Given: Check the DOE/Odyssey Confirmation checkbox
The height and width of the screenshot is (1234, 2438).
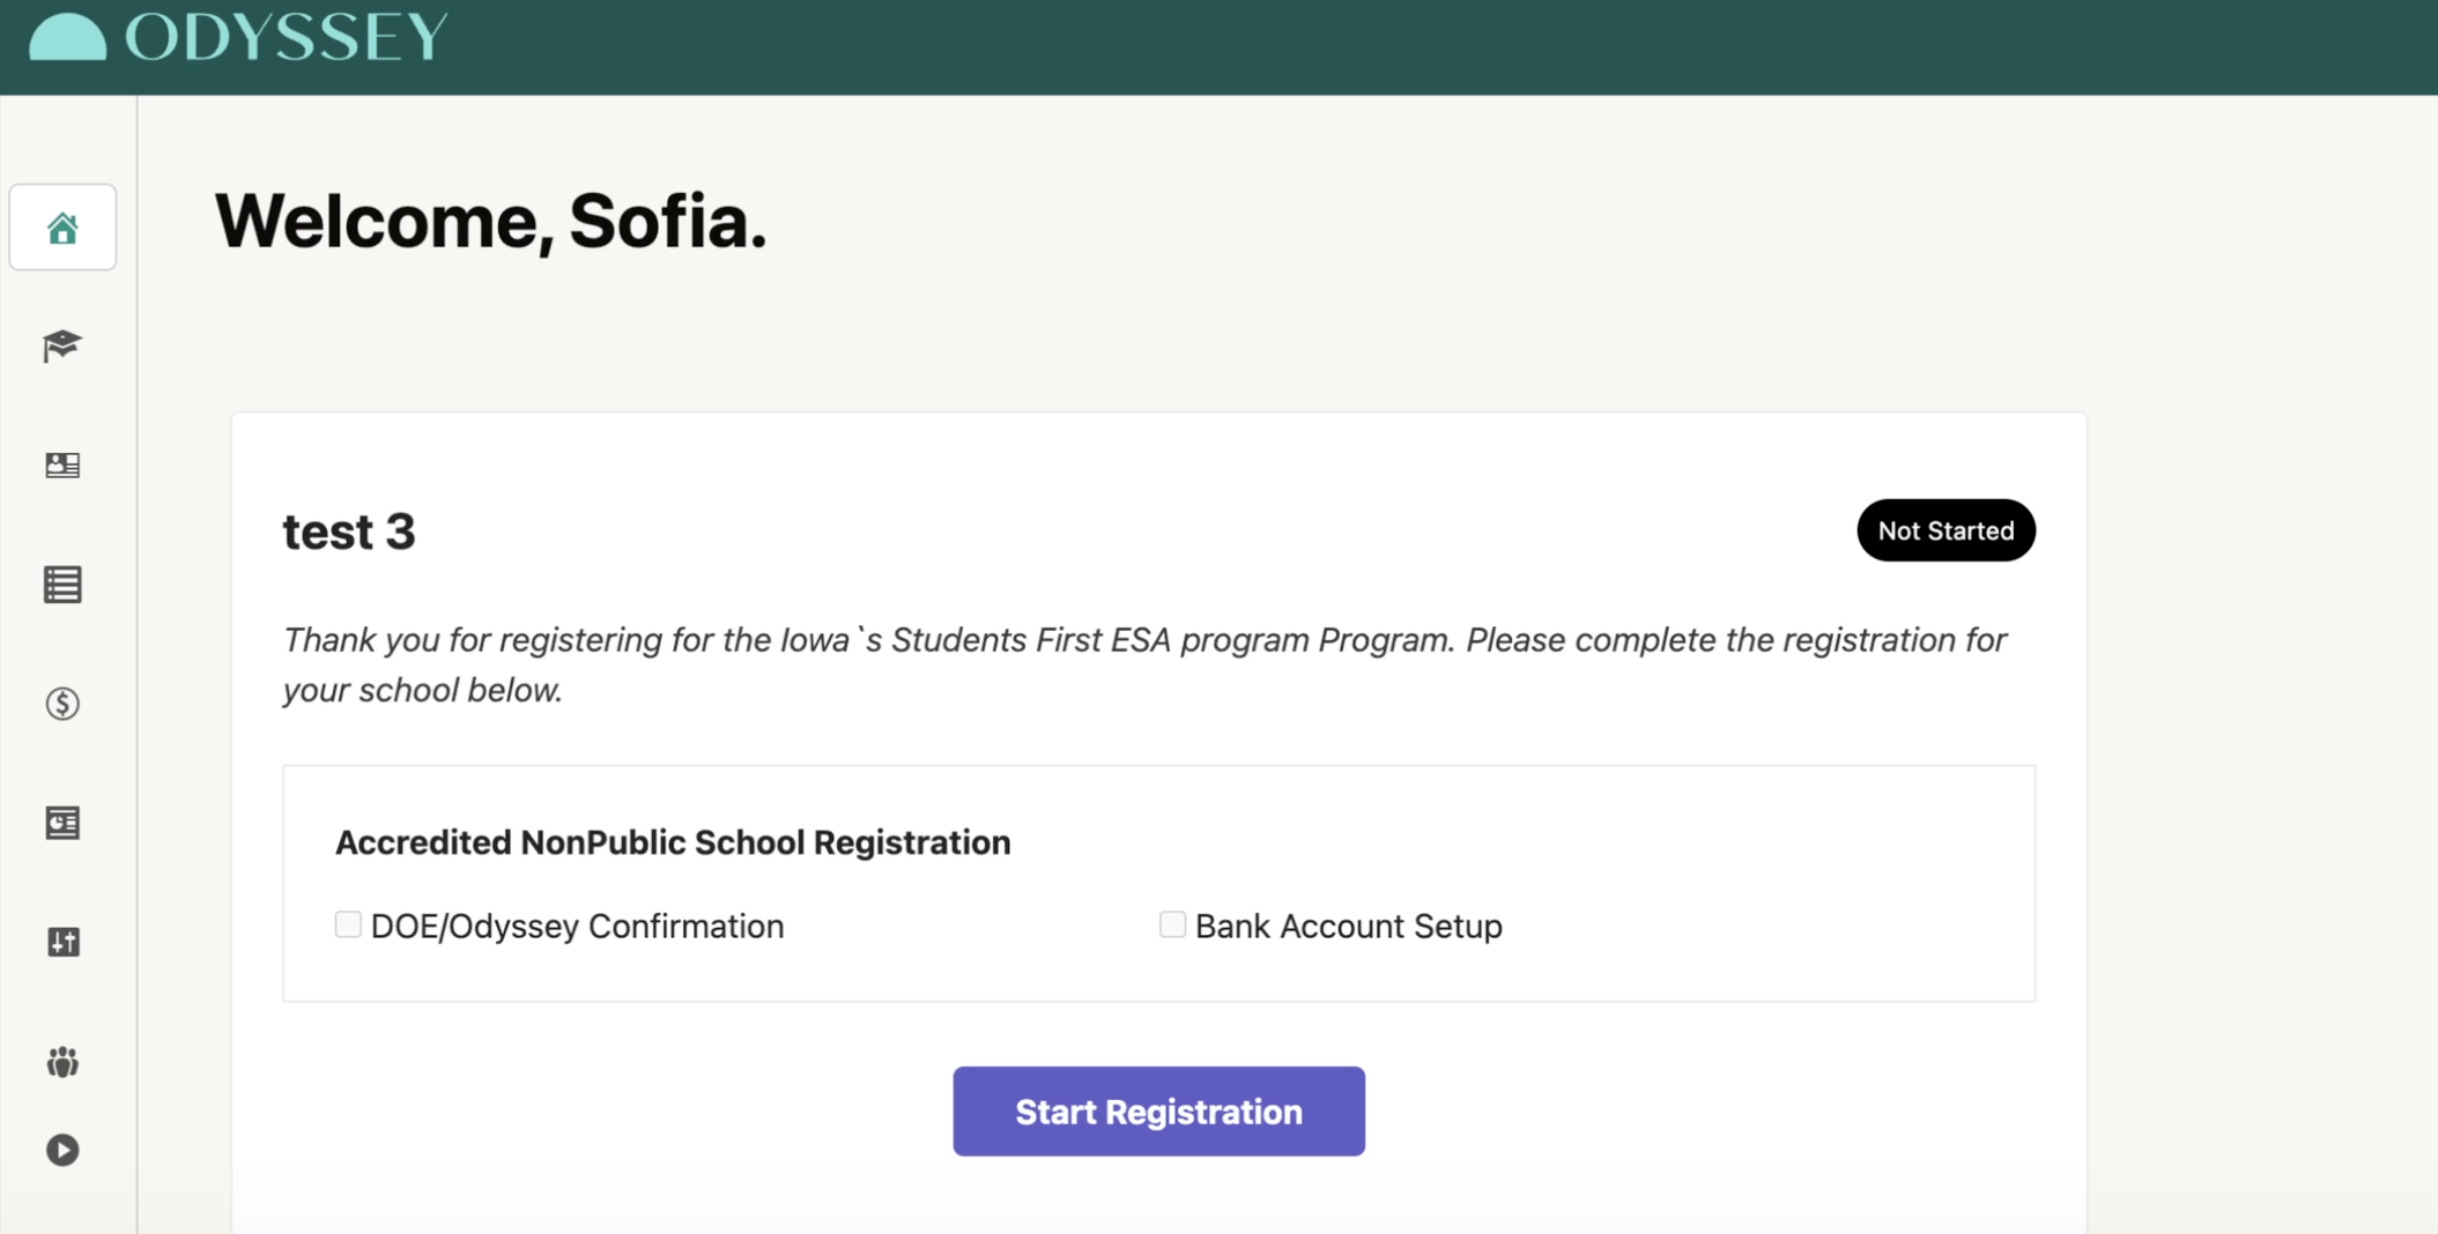Looking at the screenshot, I should click(348, 924).
